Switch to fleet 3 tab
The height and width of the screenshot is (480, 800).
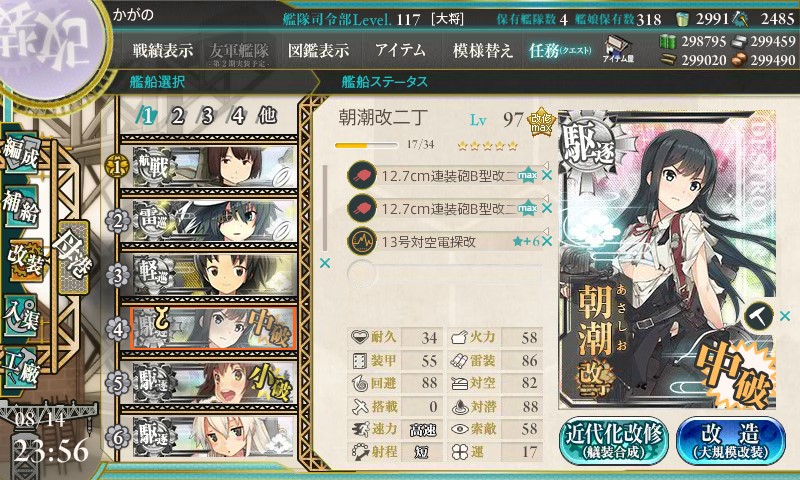click(207, 116)
